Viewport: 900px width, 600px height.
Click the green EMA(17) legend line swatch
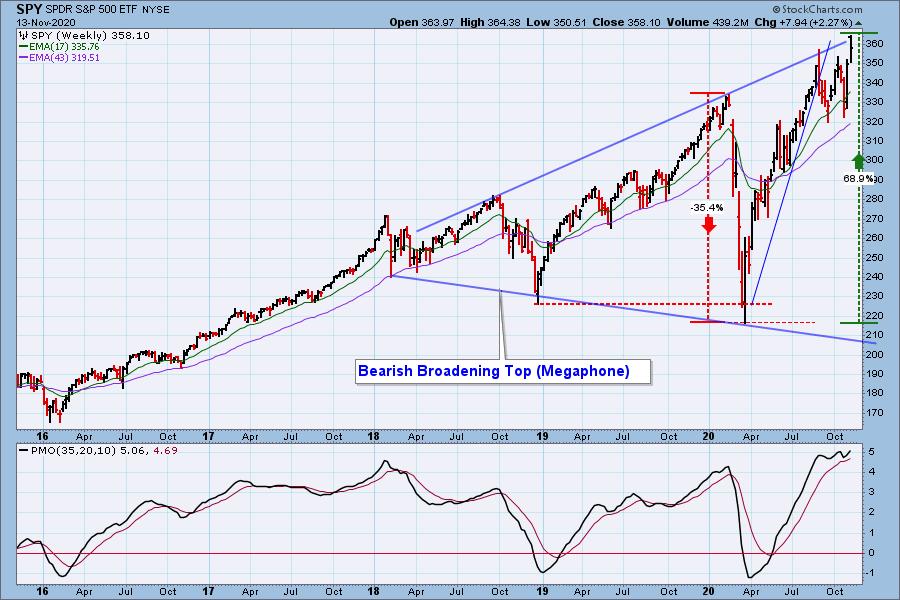pos(24,47)
